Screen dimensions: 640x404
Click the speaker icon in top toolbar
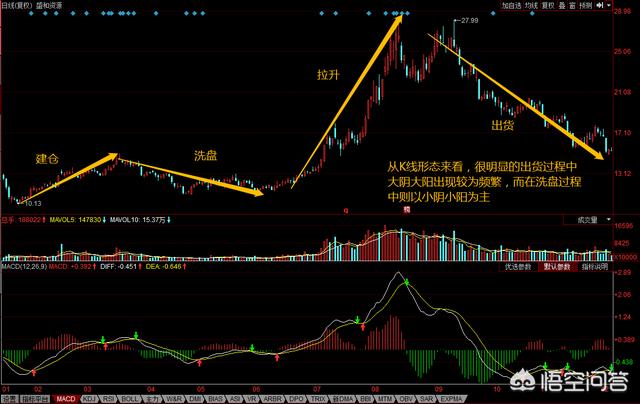(x=600, y=5)
